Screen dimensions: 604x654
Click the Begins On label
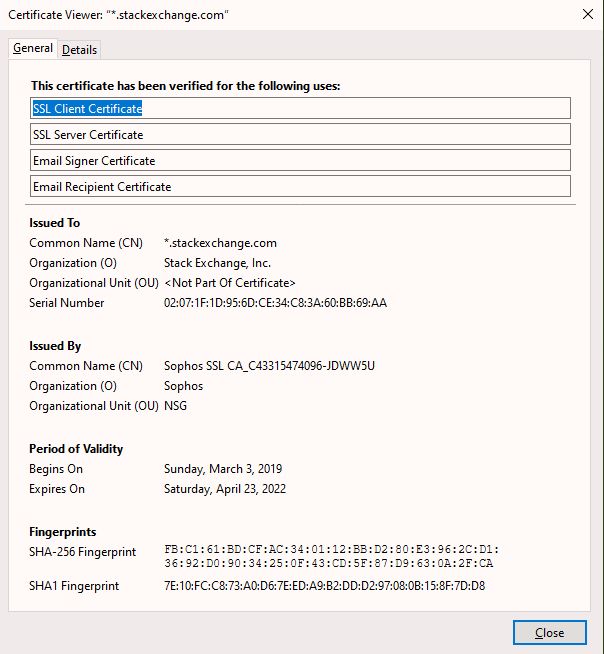[x=56, y=469]
